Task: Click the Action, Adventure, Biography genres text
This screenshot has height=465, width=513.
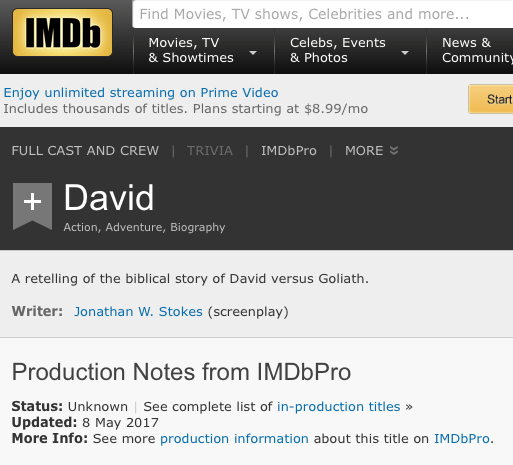Action: (144, 227)
